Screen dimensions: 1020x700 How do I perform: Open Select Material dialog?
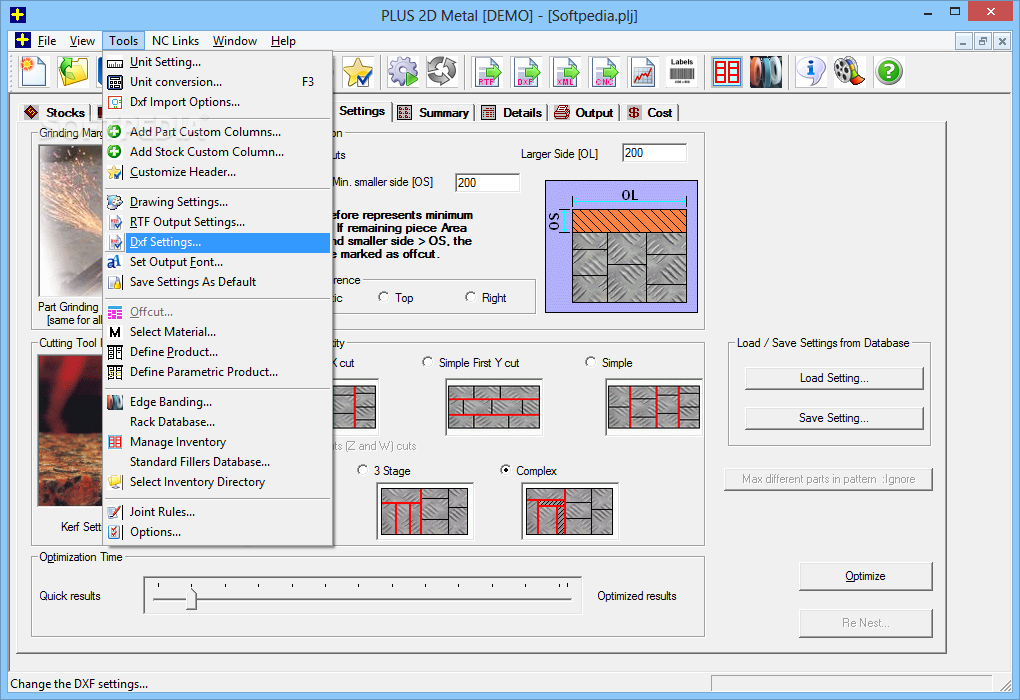click(217, 332)
